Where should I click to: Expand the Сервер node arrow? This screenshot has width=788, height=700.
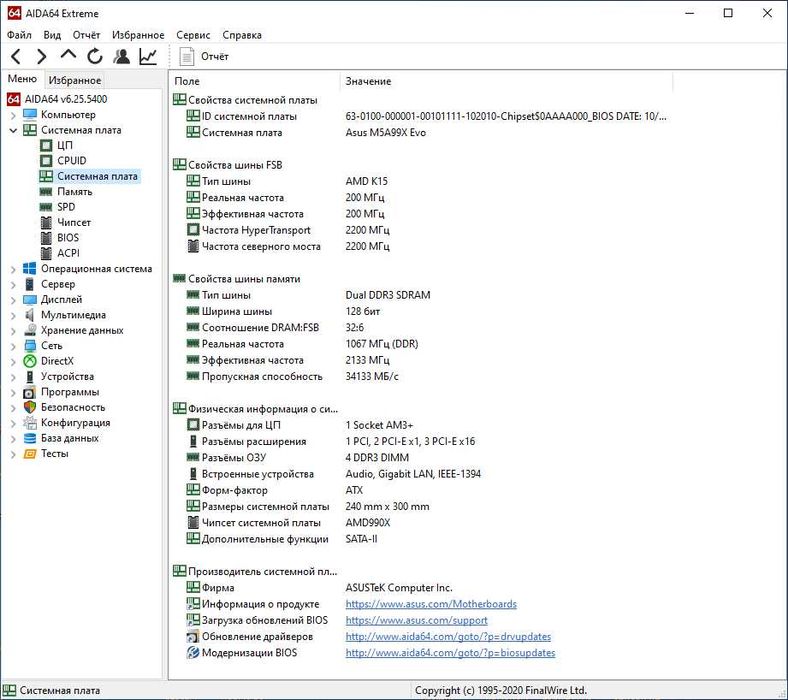coord(13,285)
